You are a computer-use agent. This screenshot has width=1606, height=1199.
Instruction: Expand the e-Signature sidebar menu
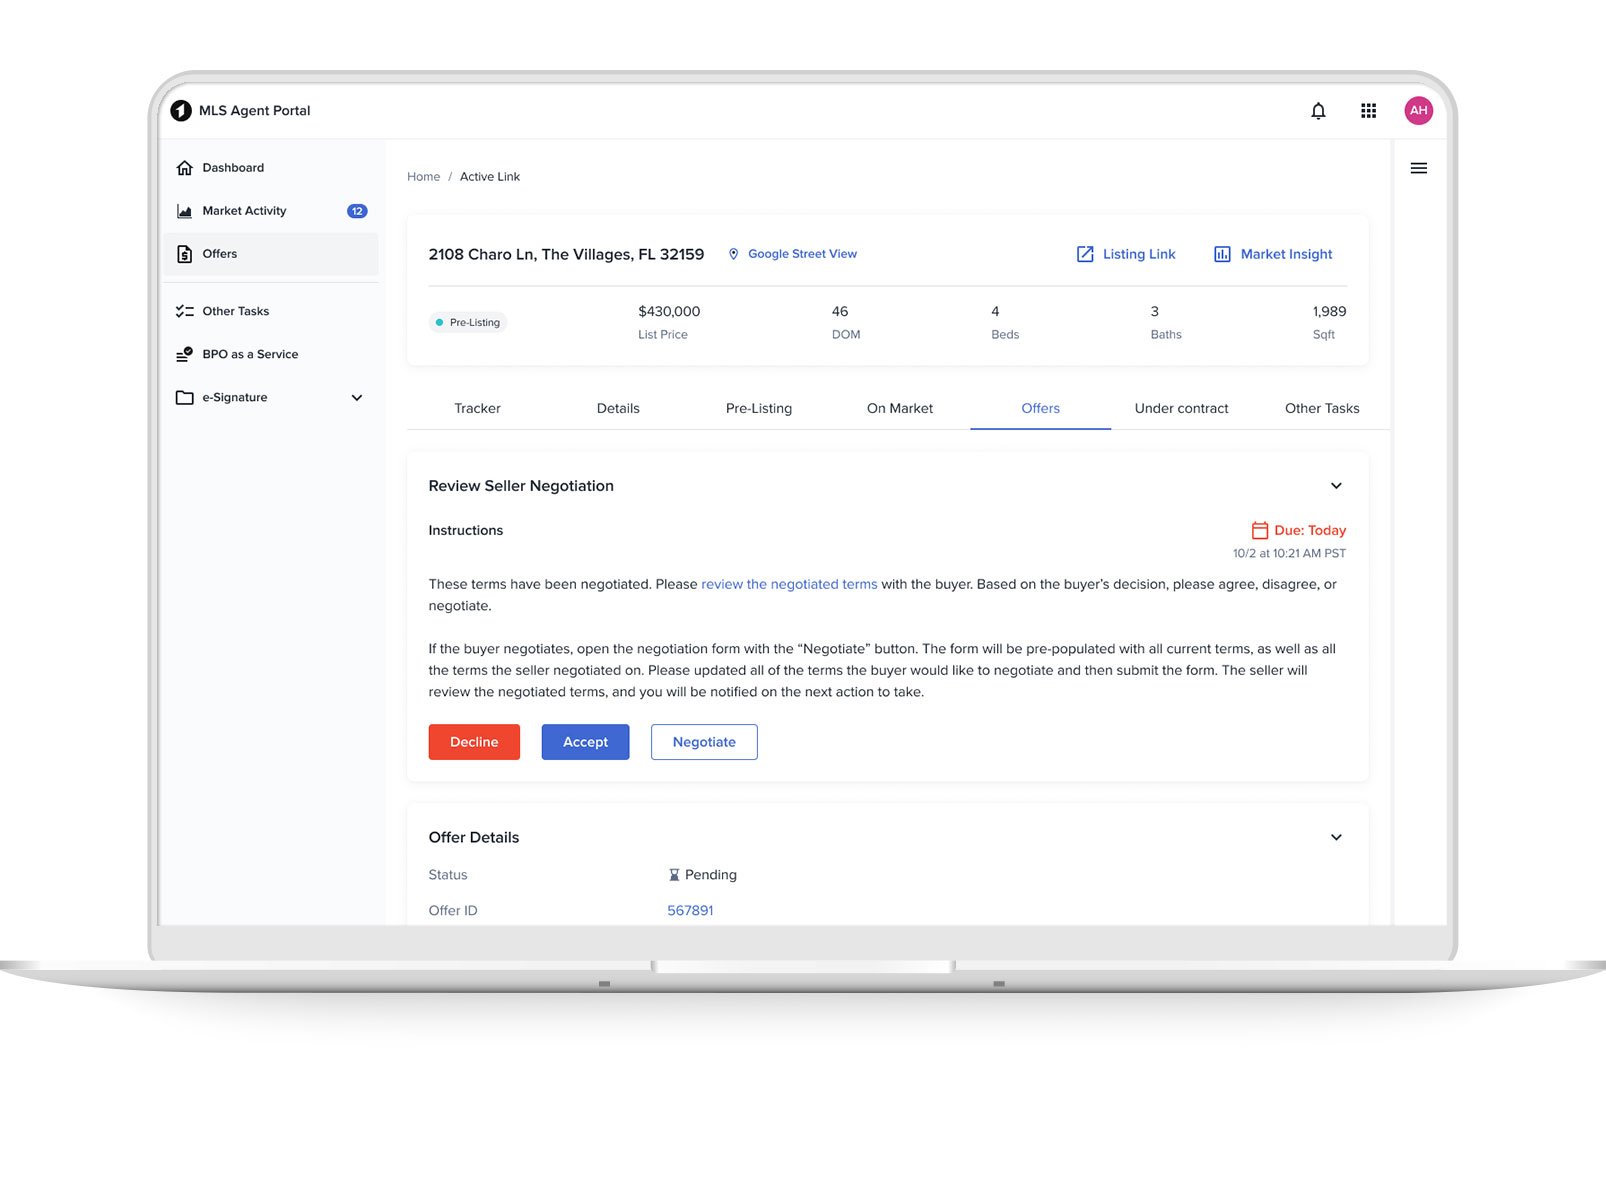(x=356, y=398)
